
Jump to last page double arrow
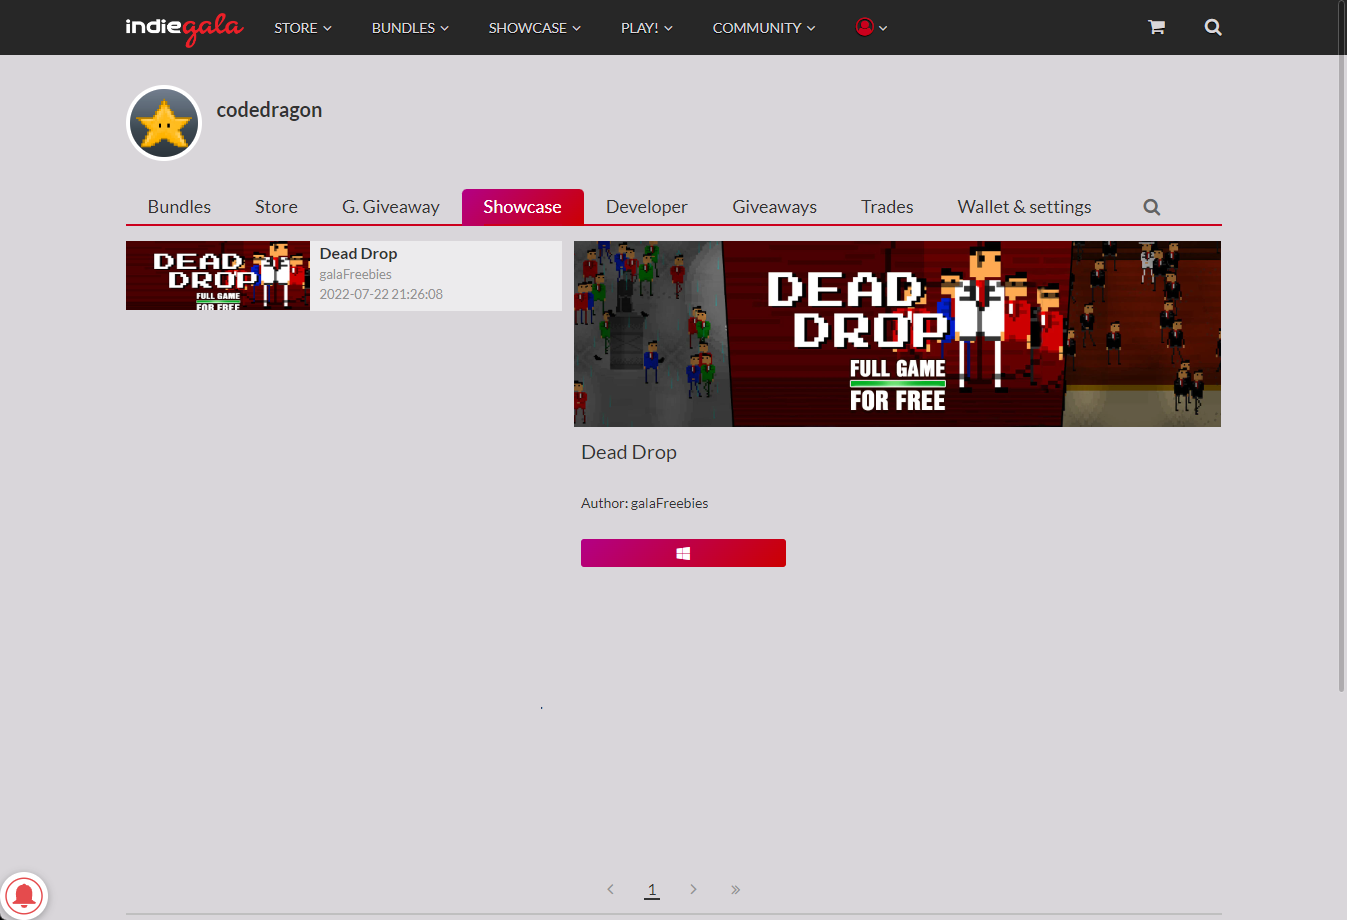point(735,889)
